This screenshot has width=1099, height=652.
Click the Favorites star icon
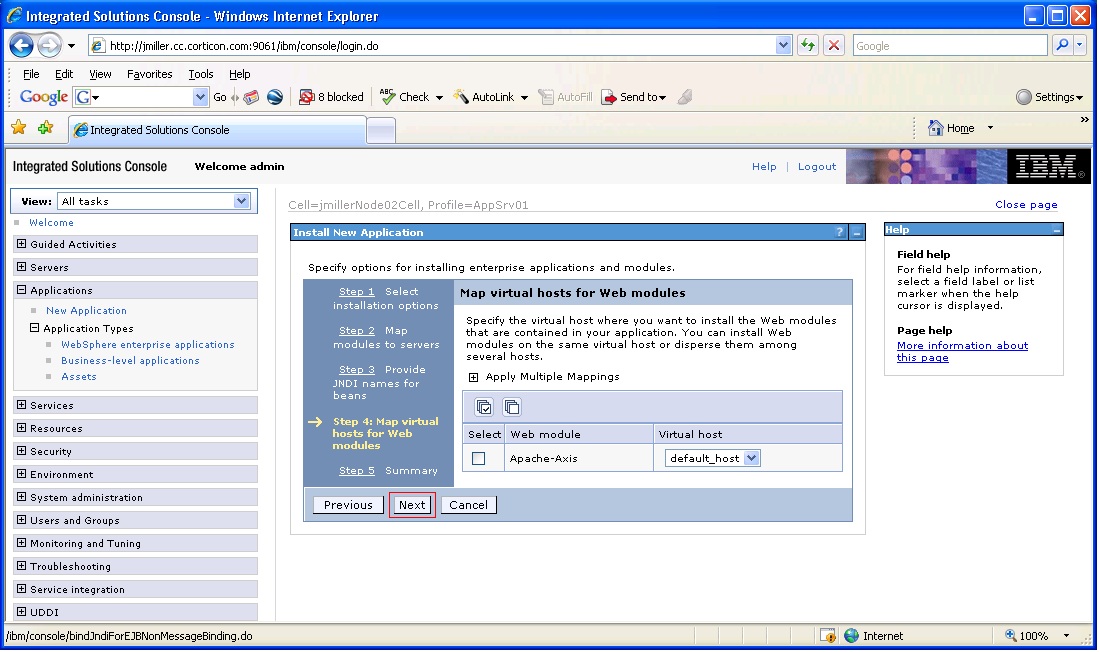[x=19, y=128]
